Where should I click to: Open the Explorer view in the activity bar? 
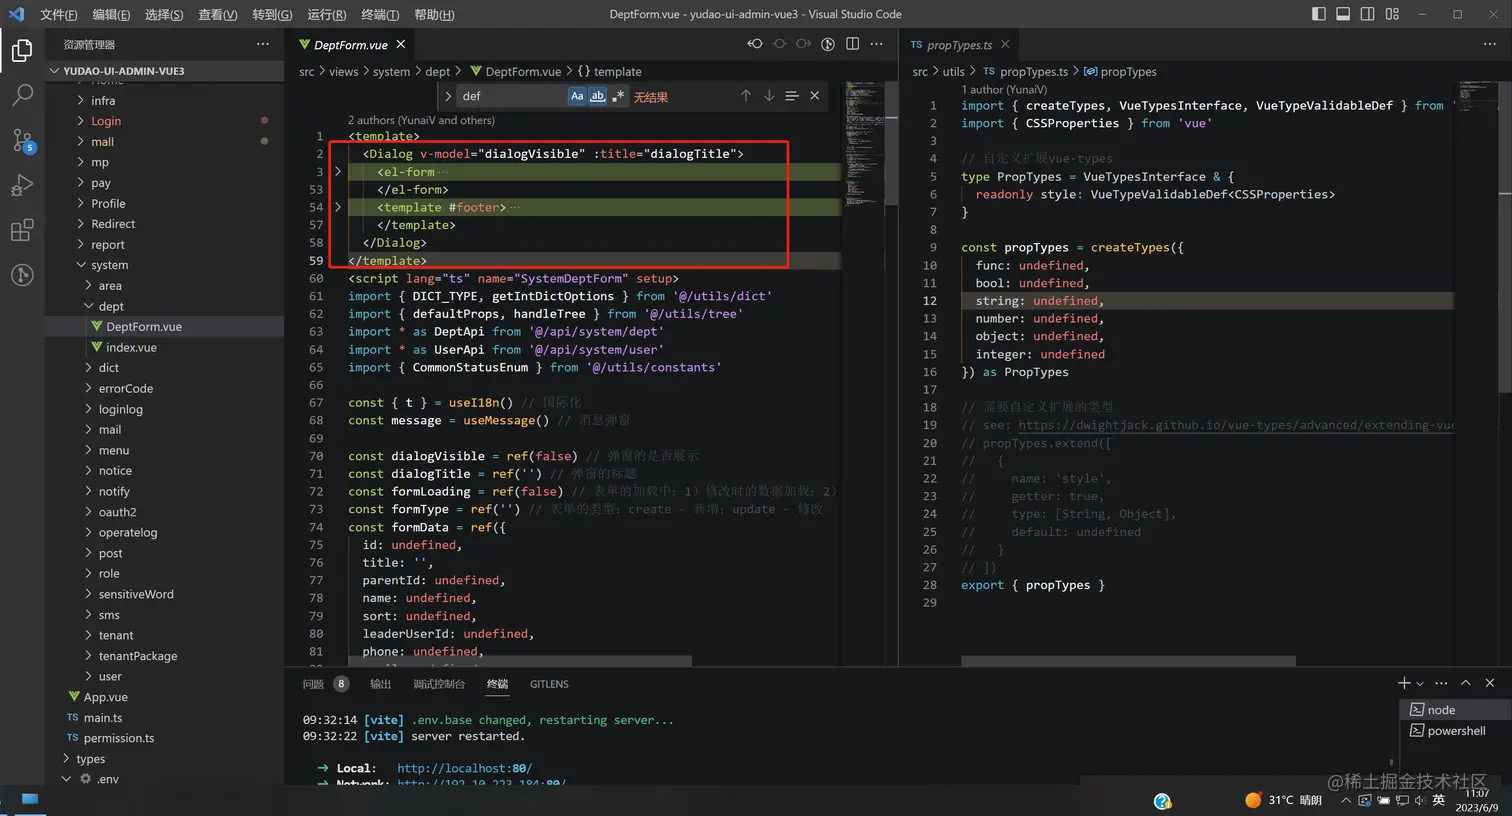pyautogui.click(x=22, y=50)
